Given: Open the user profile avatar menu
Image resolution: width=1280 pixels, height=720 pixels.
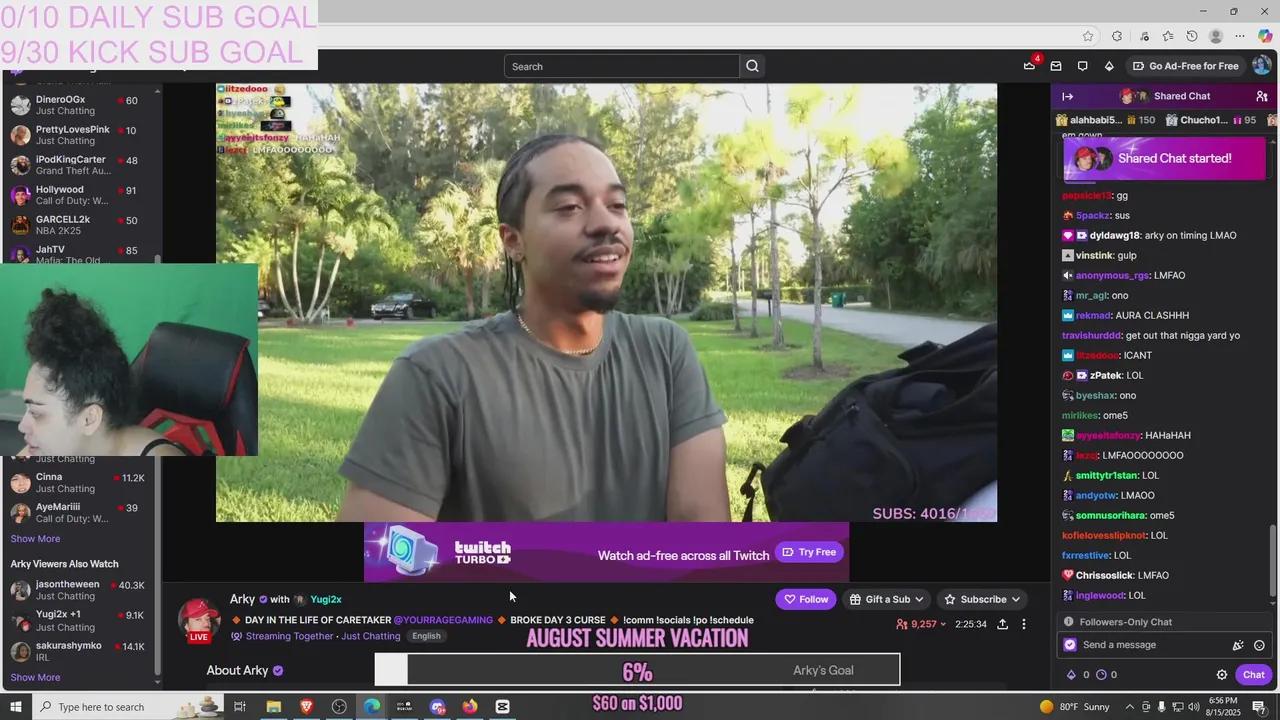Looking at the screenshot, I should [1261, 66].
